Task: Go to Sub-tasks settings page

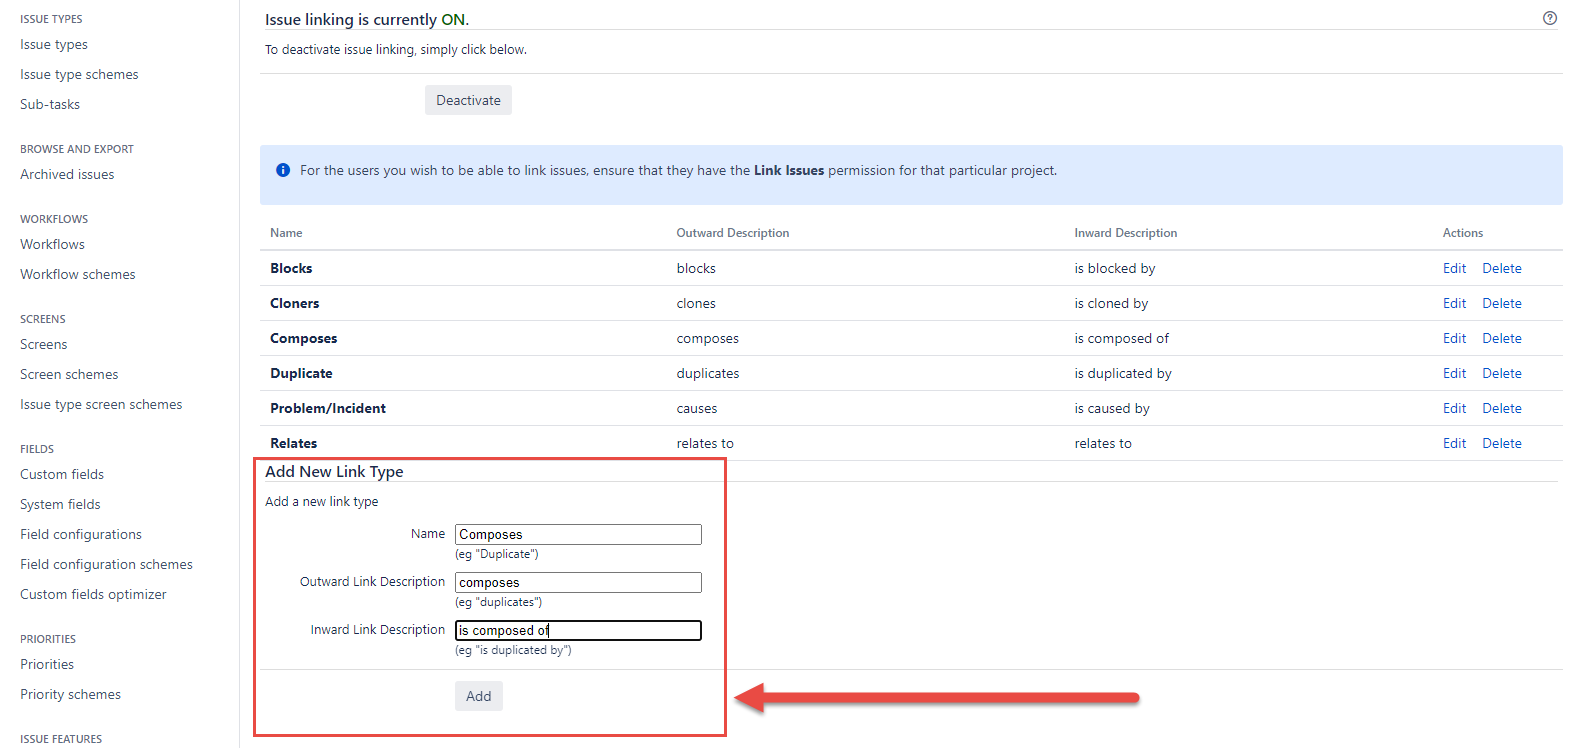Action: (x=50, y=104)
